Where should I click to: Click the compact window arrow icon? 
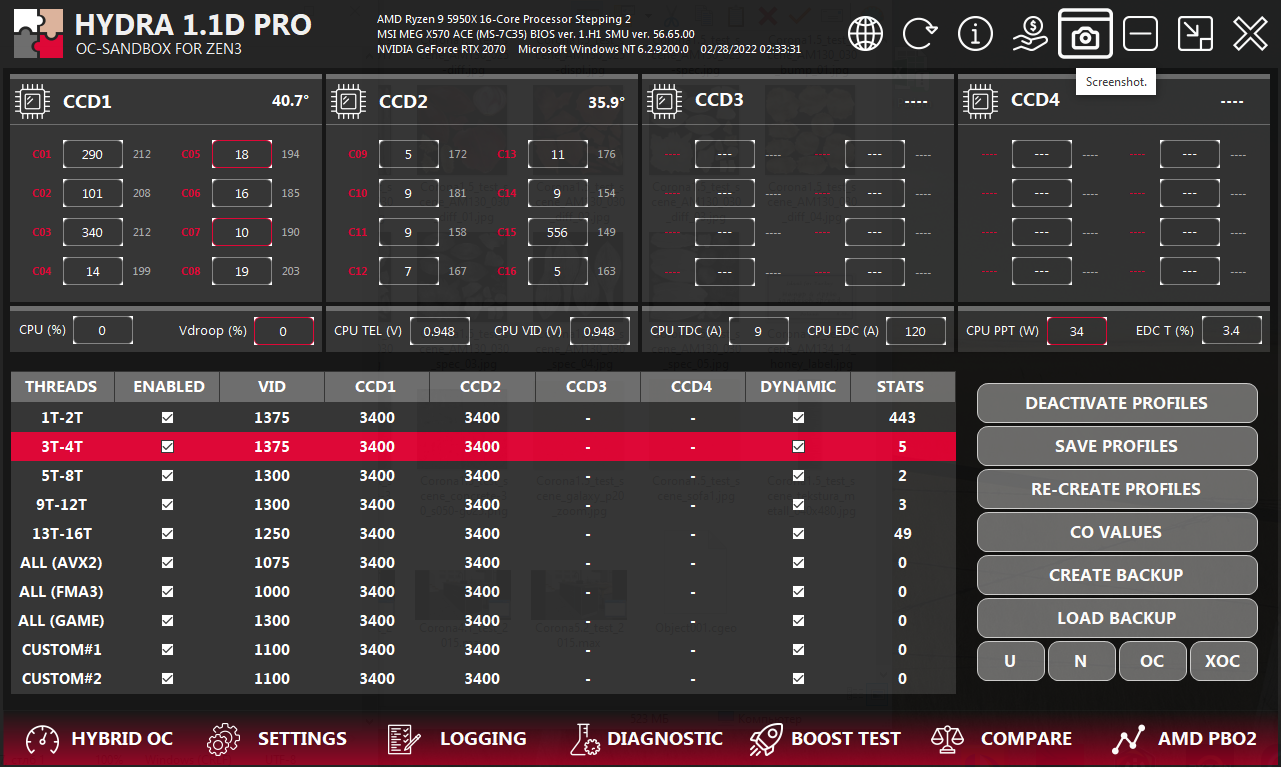[1195, 34]
